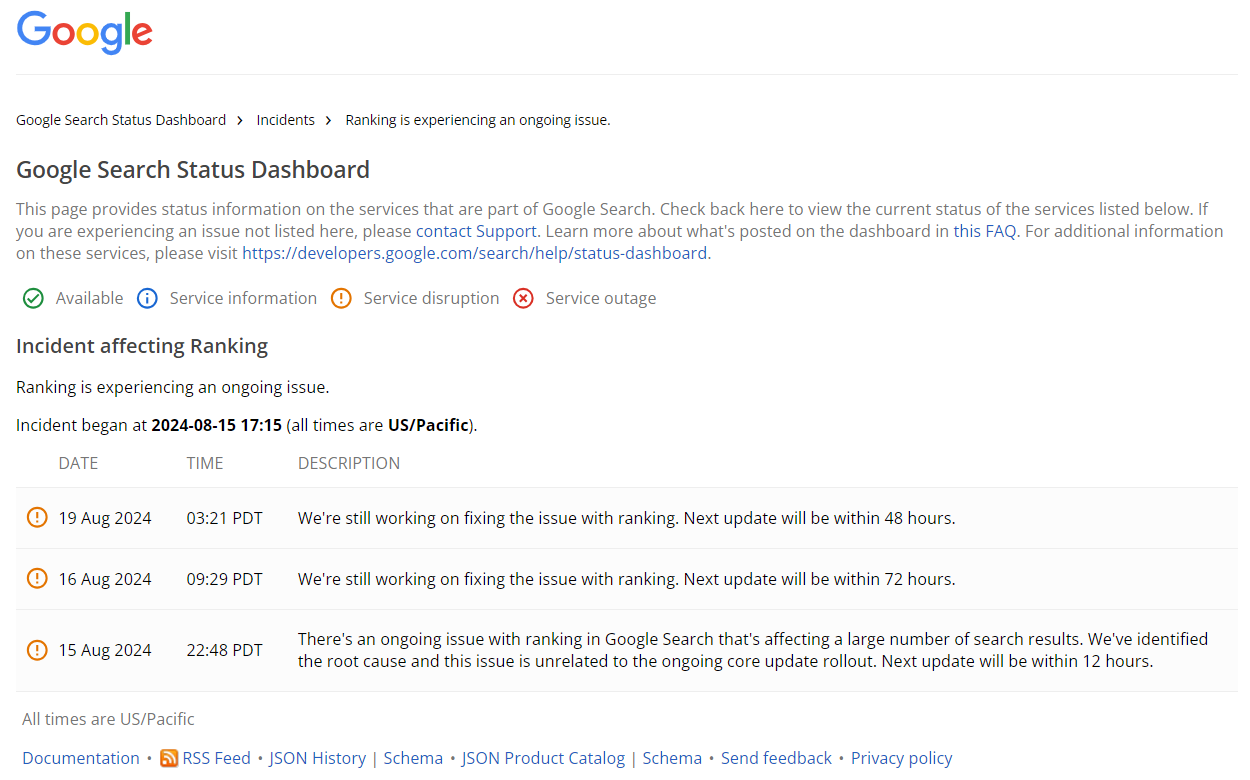Viewport: 1250px width, 780px height.
Task: Click the 19 Aug 2024 date cell
Action: click(x=105, y=518)
